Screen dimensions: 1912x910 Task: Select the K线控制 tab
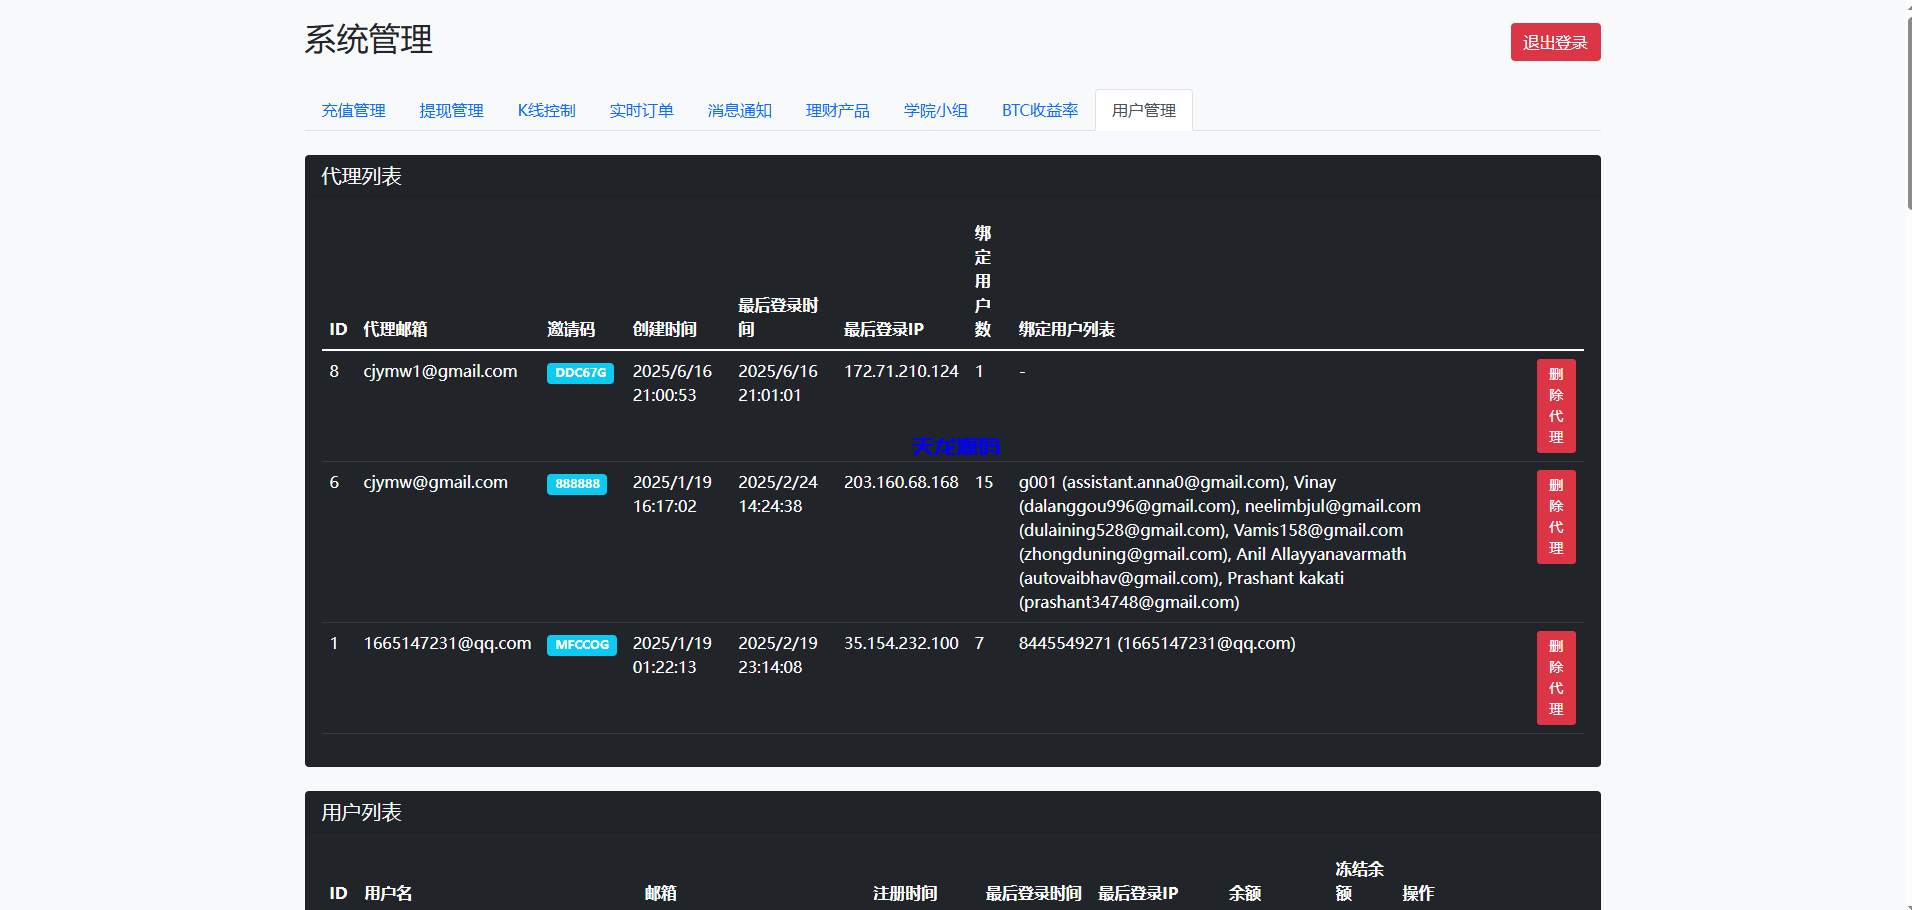[x=546, y=110]
